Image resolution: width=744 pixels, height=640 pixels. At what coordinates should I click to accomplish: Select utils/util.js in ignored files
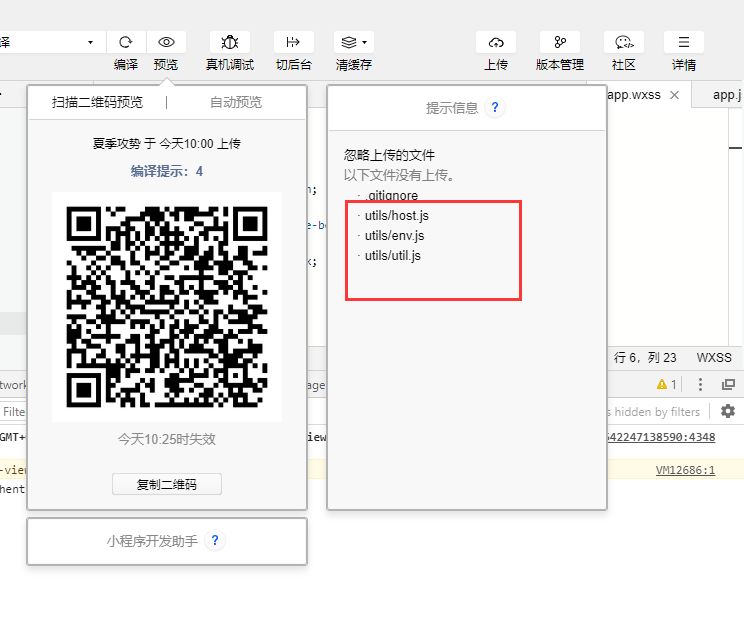pos(392,255)
